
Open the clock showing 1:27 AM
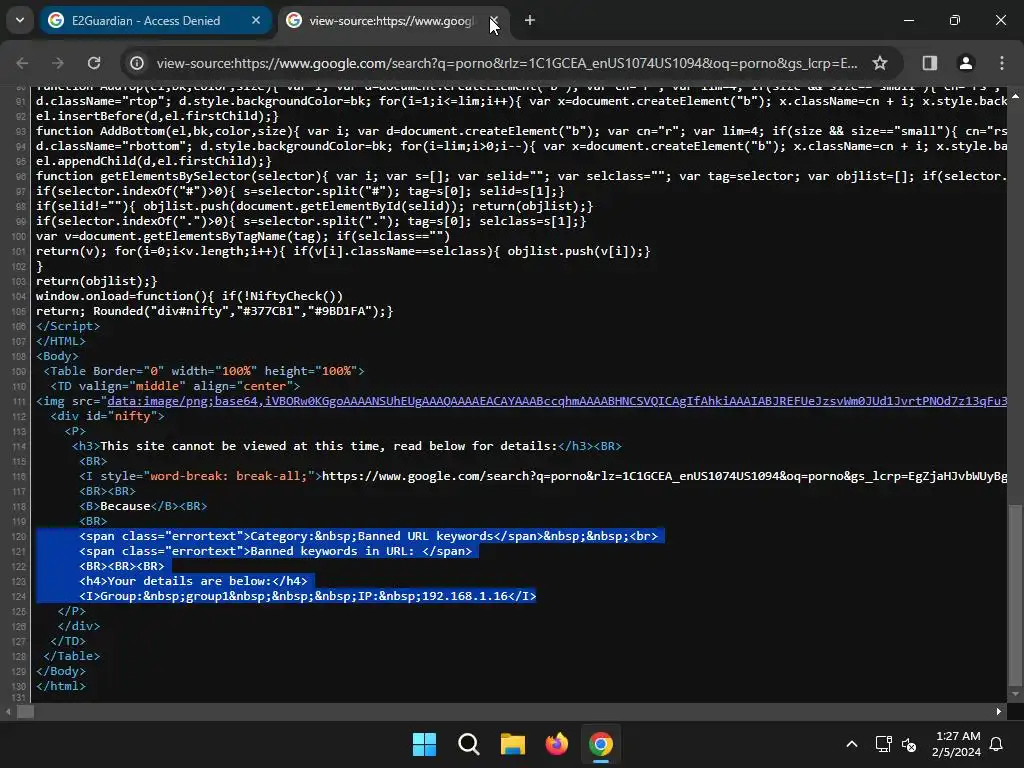coord(957,744)
